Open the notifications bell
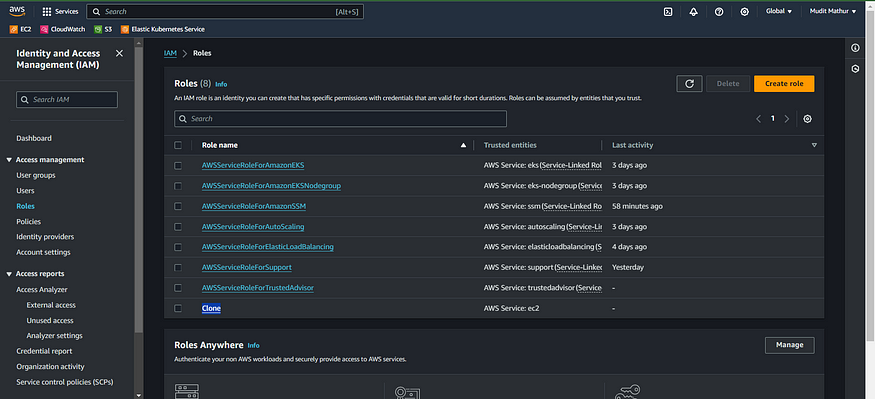Screen dimensions: 875x399 coord(694,12)
